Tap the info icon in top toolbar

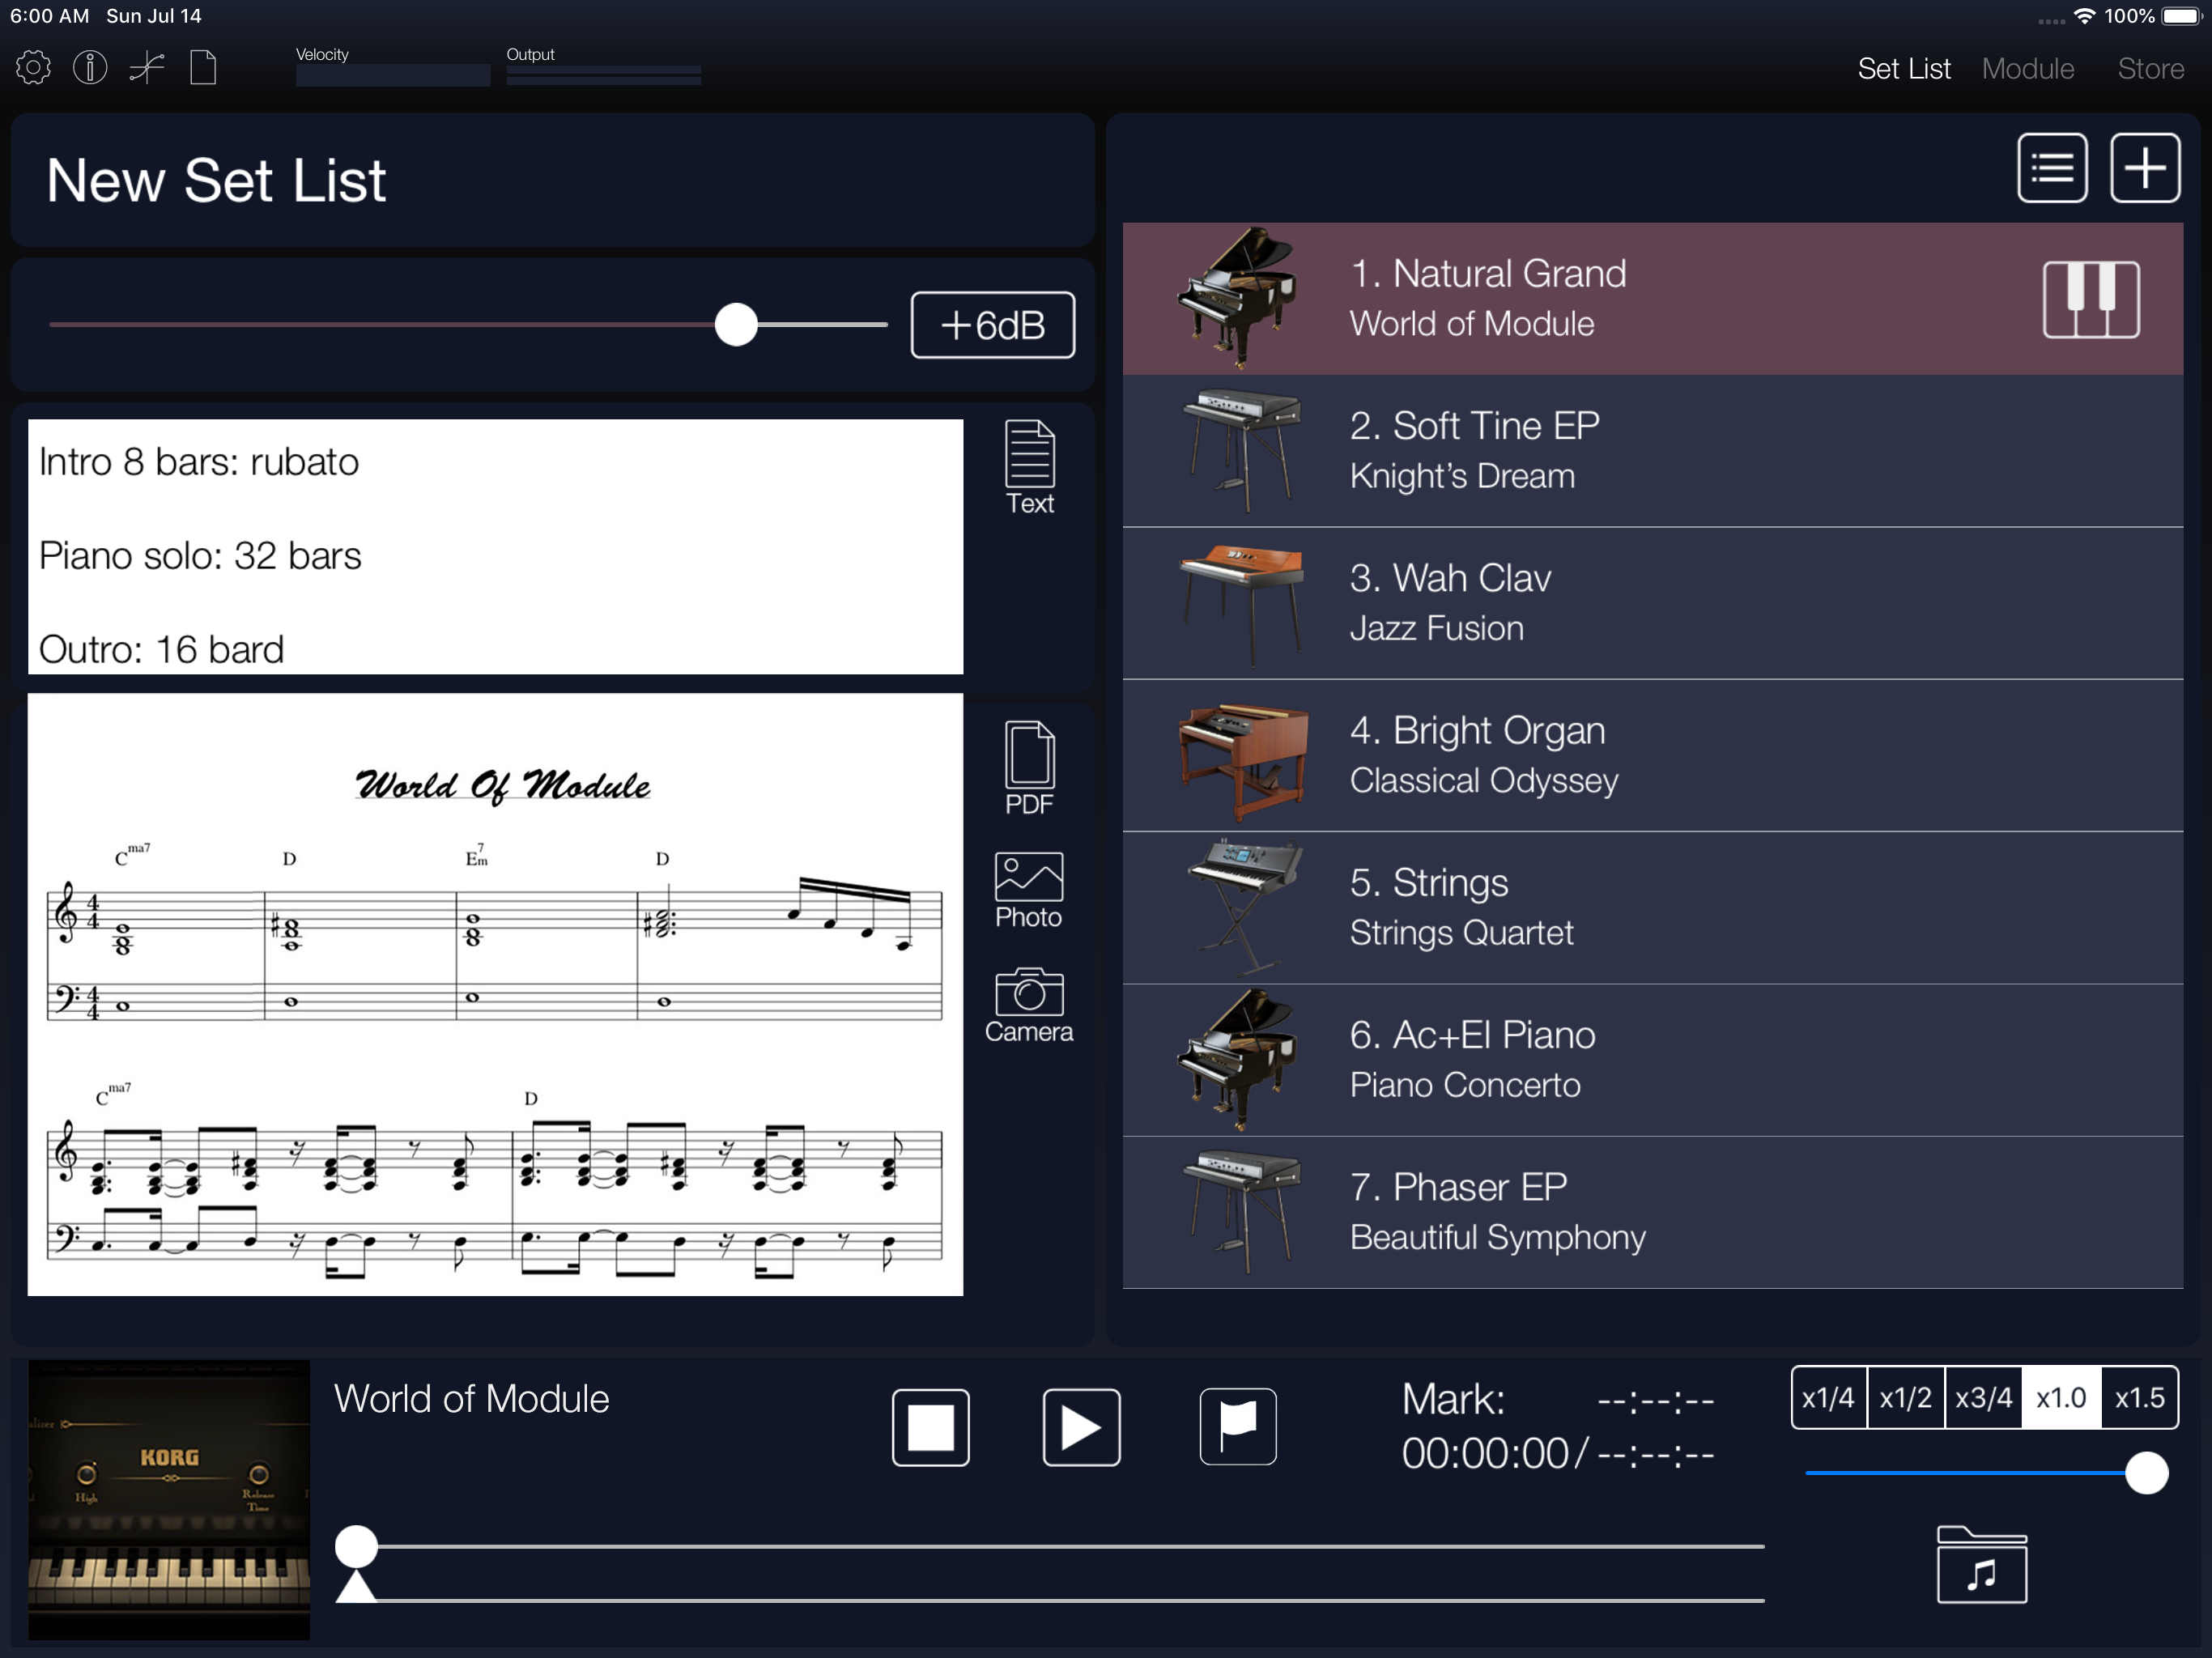click(90, 68)
